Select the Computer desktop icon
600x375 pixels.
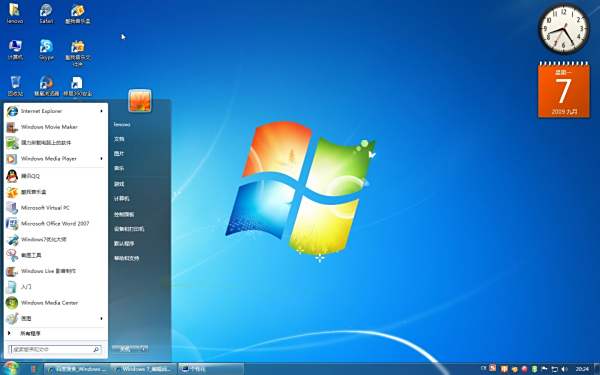click(15, 50)
